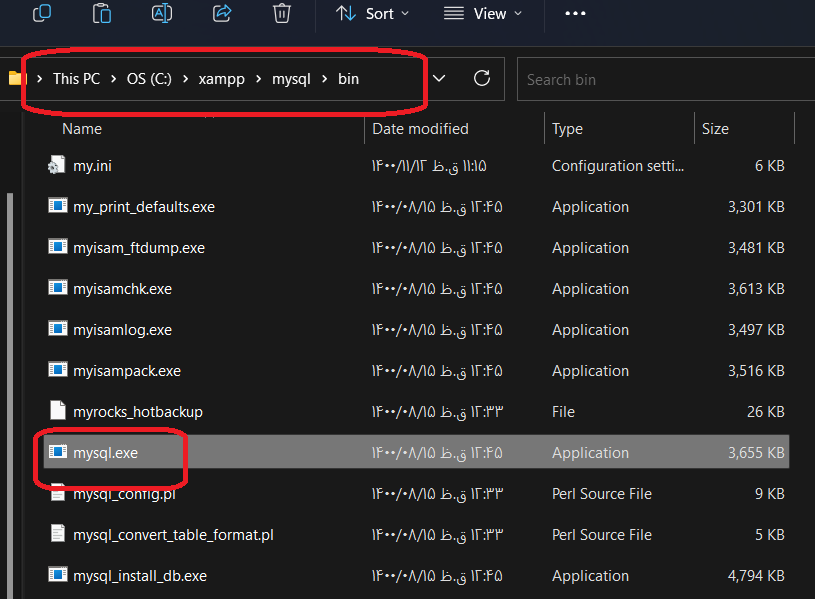Click the Configuration setti... type of my.ini
Viewport: 815px width, 599px height.
(617, 166)
